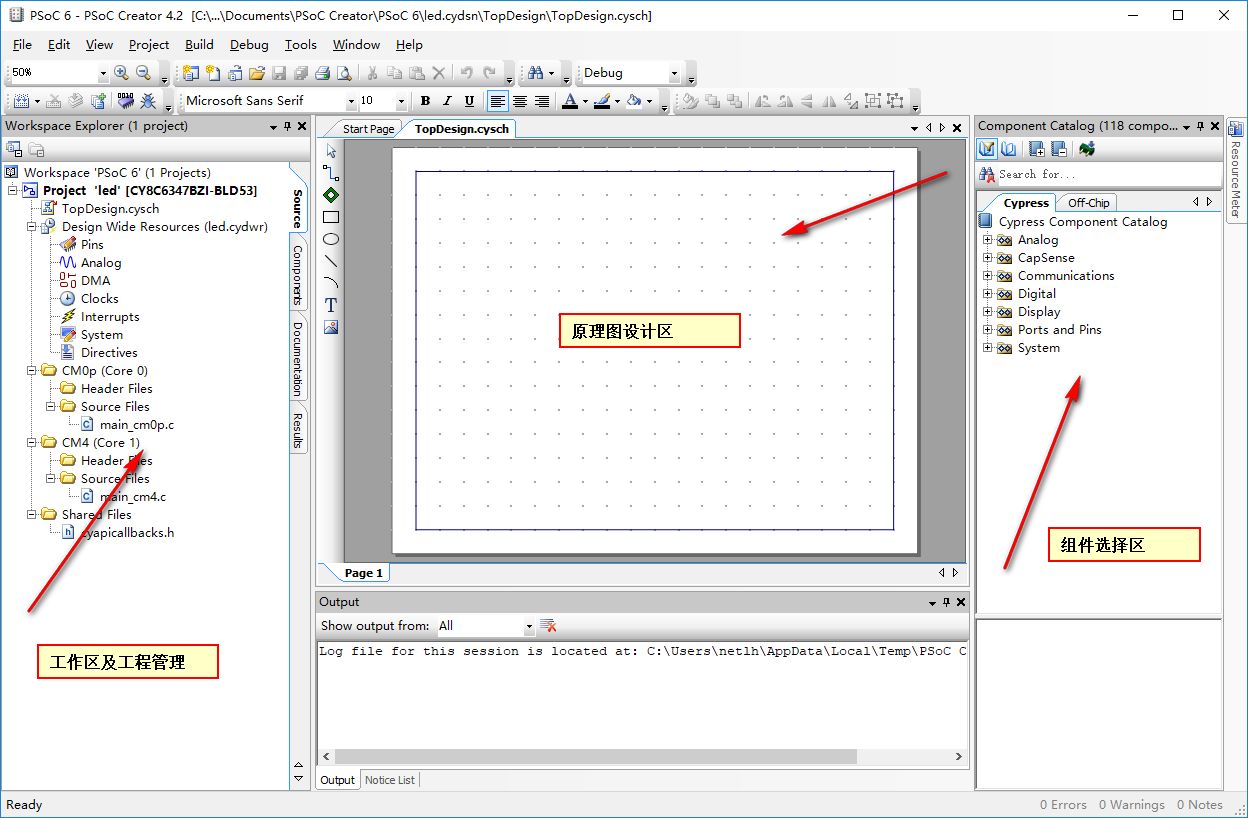This screenshot has width=1248, height=818.
Task: Open the font size 10 dropdown
Action: 402,101
